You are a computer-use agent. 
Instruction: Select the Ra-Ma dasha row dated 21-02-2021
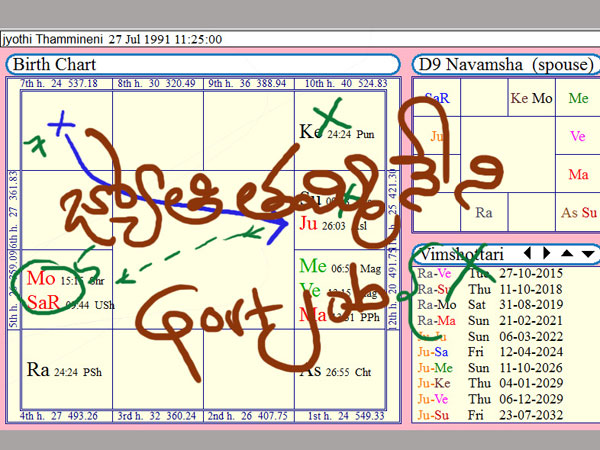click(x=505, y=320)
